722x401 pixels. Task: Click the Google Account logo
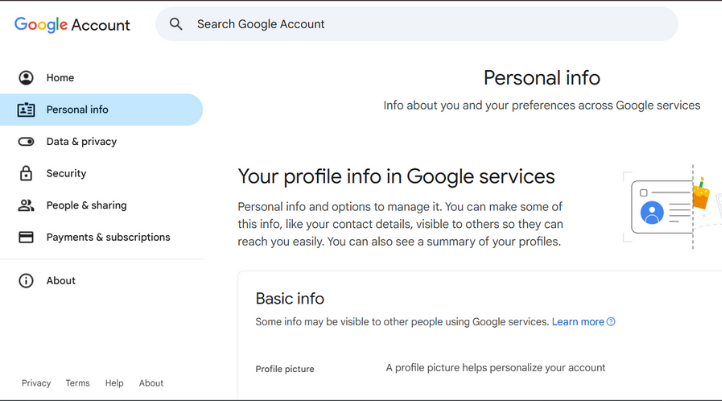(72, 25)
